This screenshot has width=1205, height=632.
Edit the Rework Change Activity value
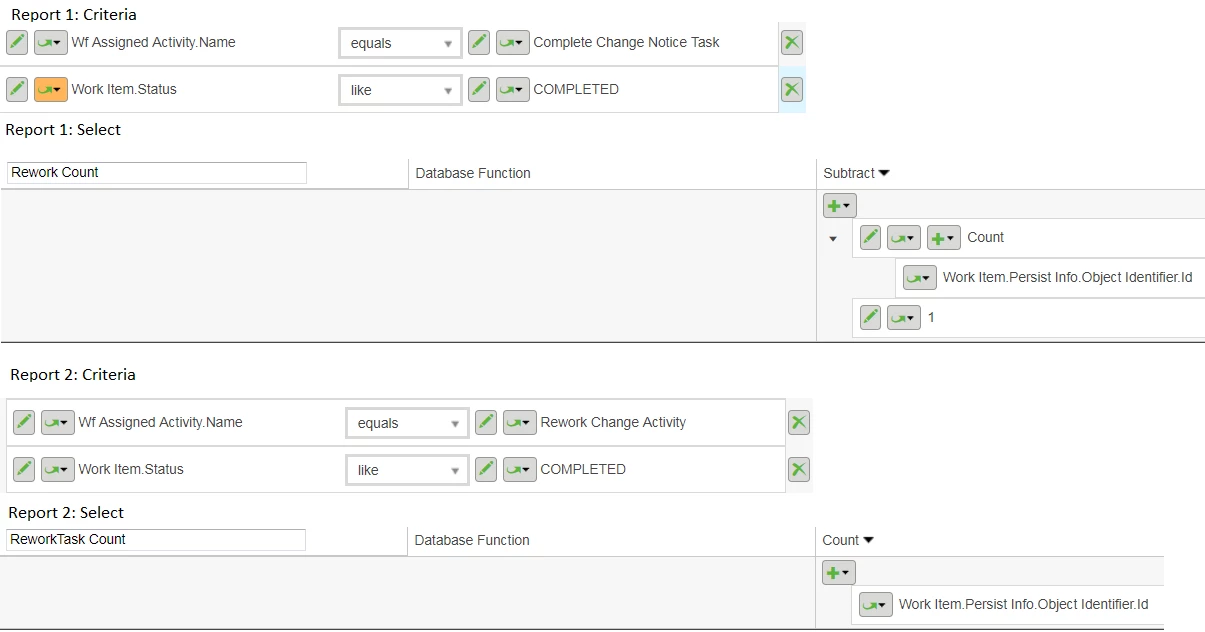(x=486, y=422)
